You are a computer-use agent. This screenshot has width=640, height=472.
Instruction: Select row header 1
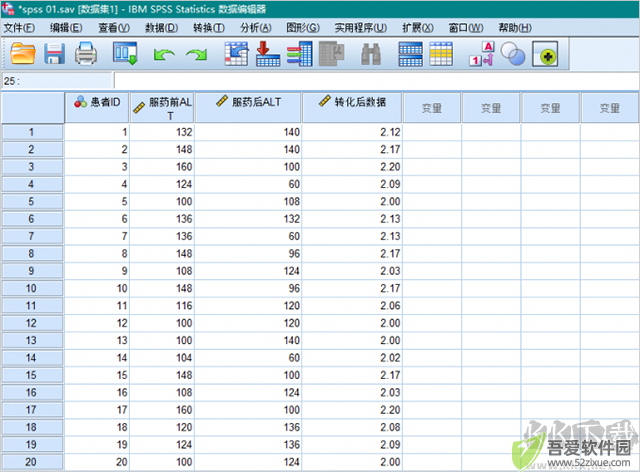point(32,132)
